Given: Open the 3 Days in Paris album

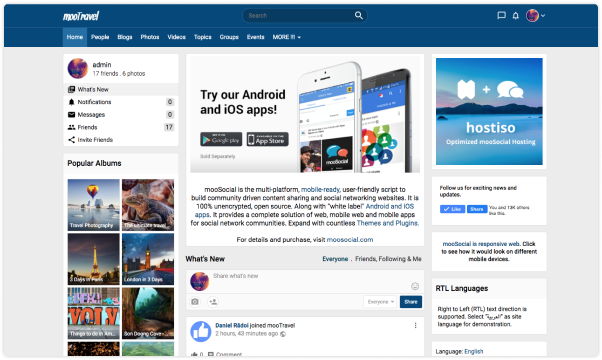Looking at the screenshot, I should tap(94, 259).
